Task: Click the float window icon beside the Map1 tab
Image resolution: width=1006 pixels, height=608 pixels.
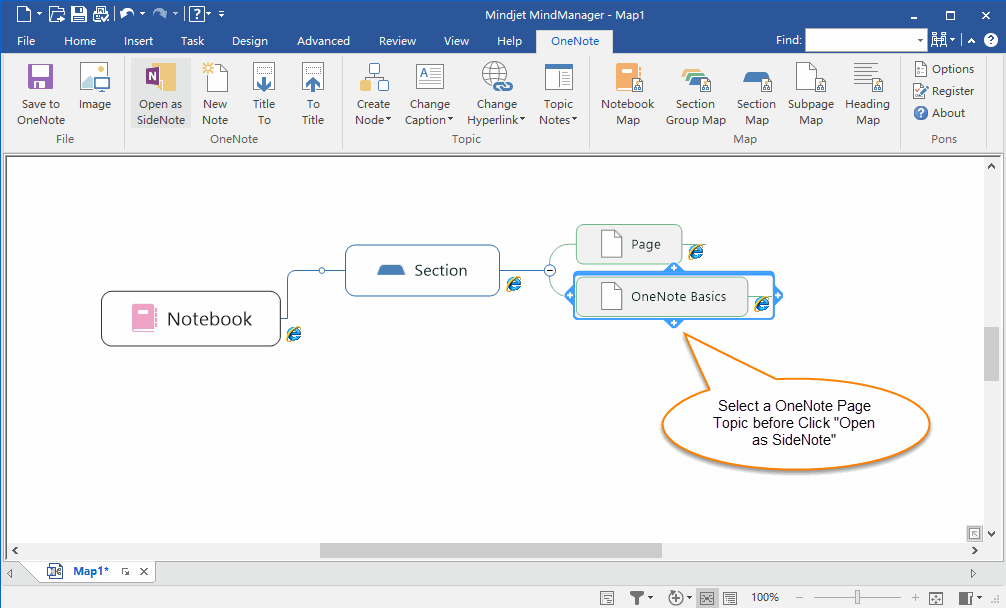Action: click(126, 571)
